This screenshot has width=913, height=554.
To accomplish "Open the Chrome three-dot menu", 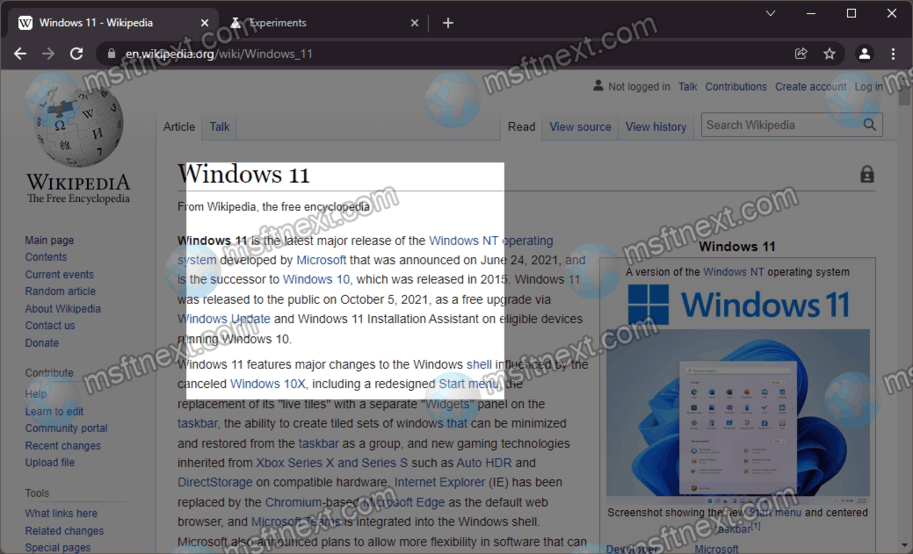I will tap(893, 54).
